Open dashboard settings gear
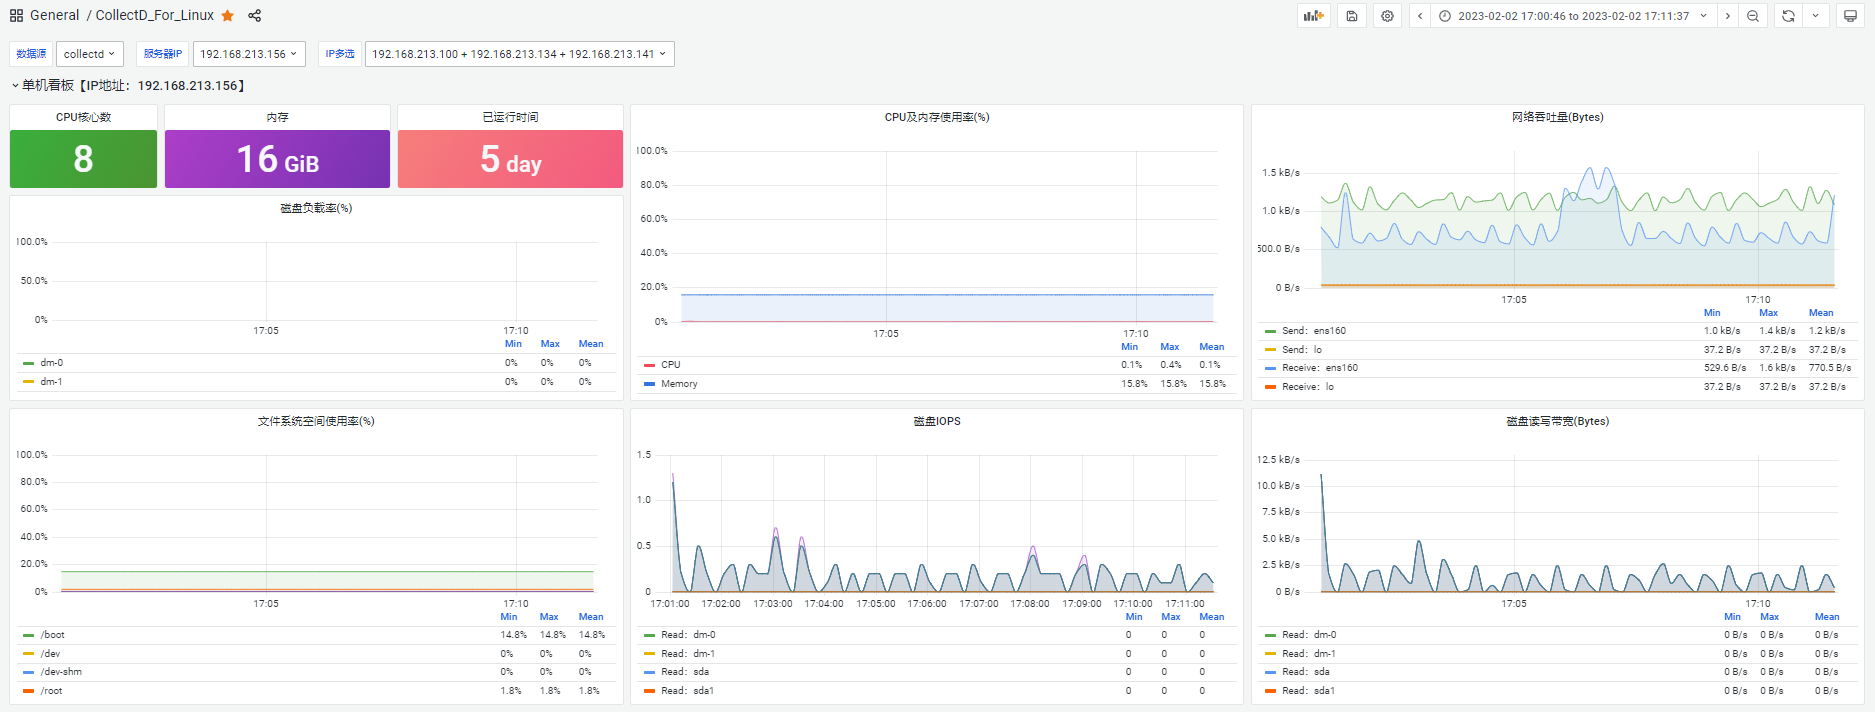The width and height of the screenshot is (1875, 712). point(1387,16)
